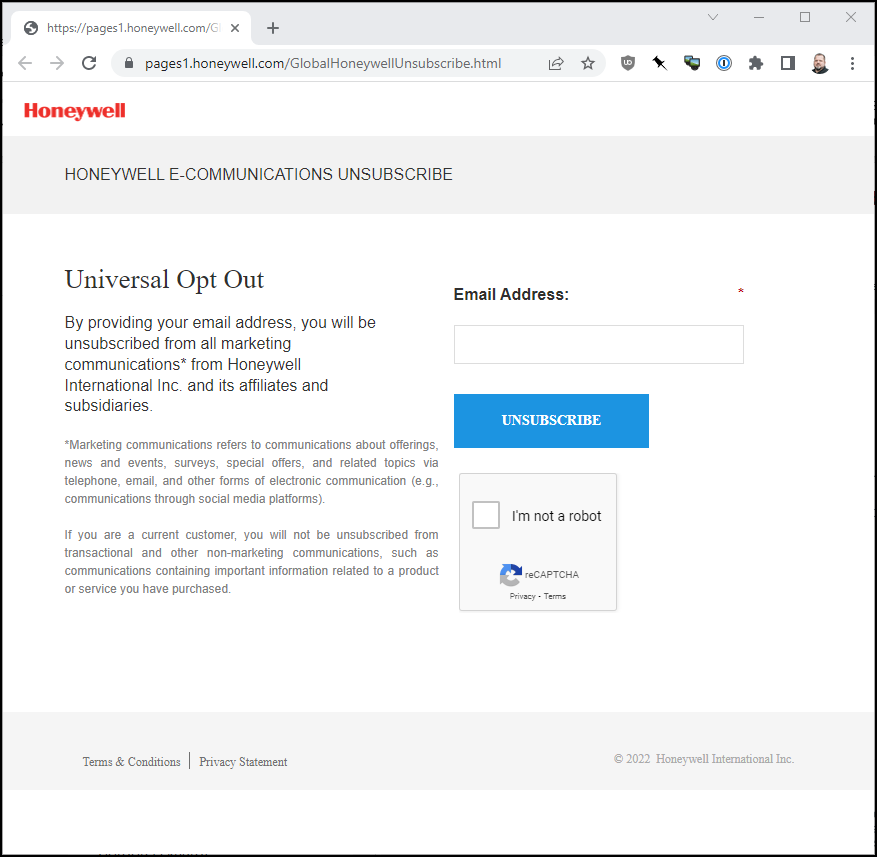Click the Honeywell logo
Image resolution: width=877 pixels, height=857 pixels.
coord(74,111)
